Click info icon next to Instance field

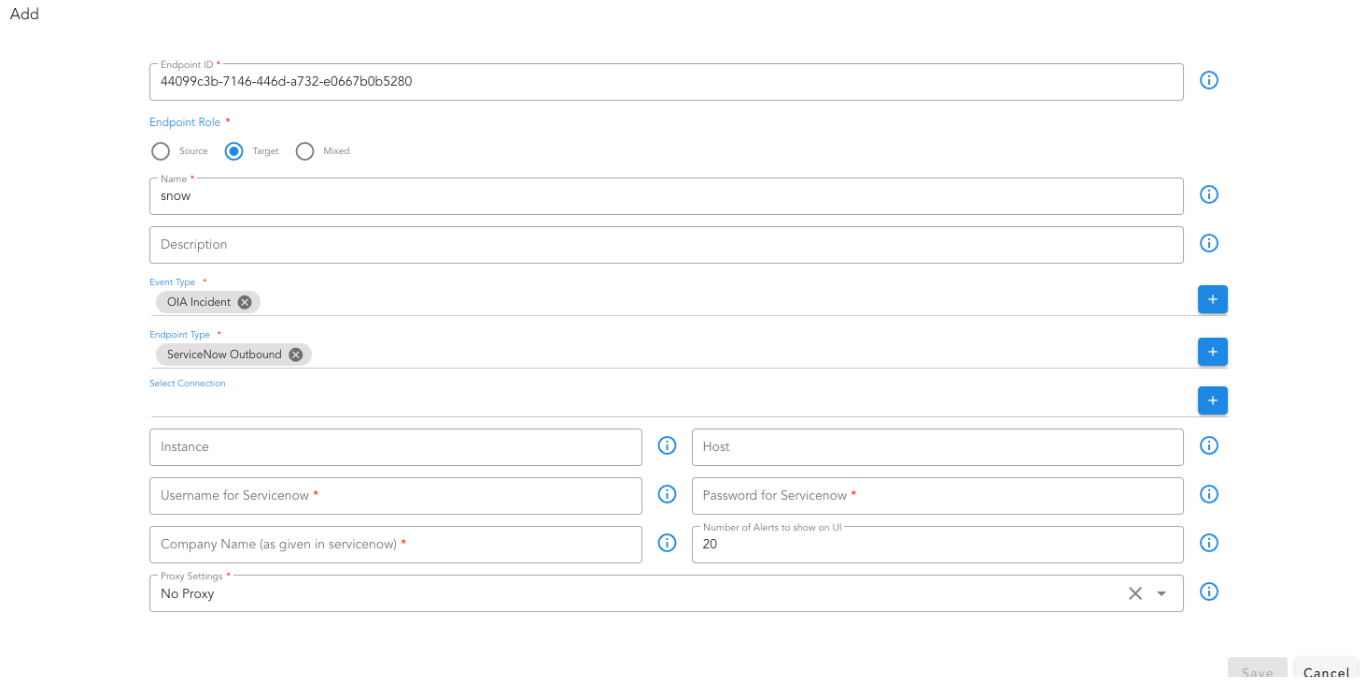tap(667, 446)
